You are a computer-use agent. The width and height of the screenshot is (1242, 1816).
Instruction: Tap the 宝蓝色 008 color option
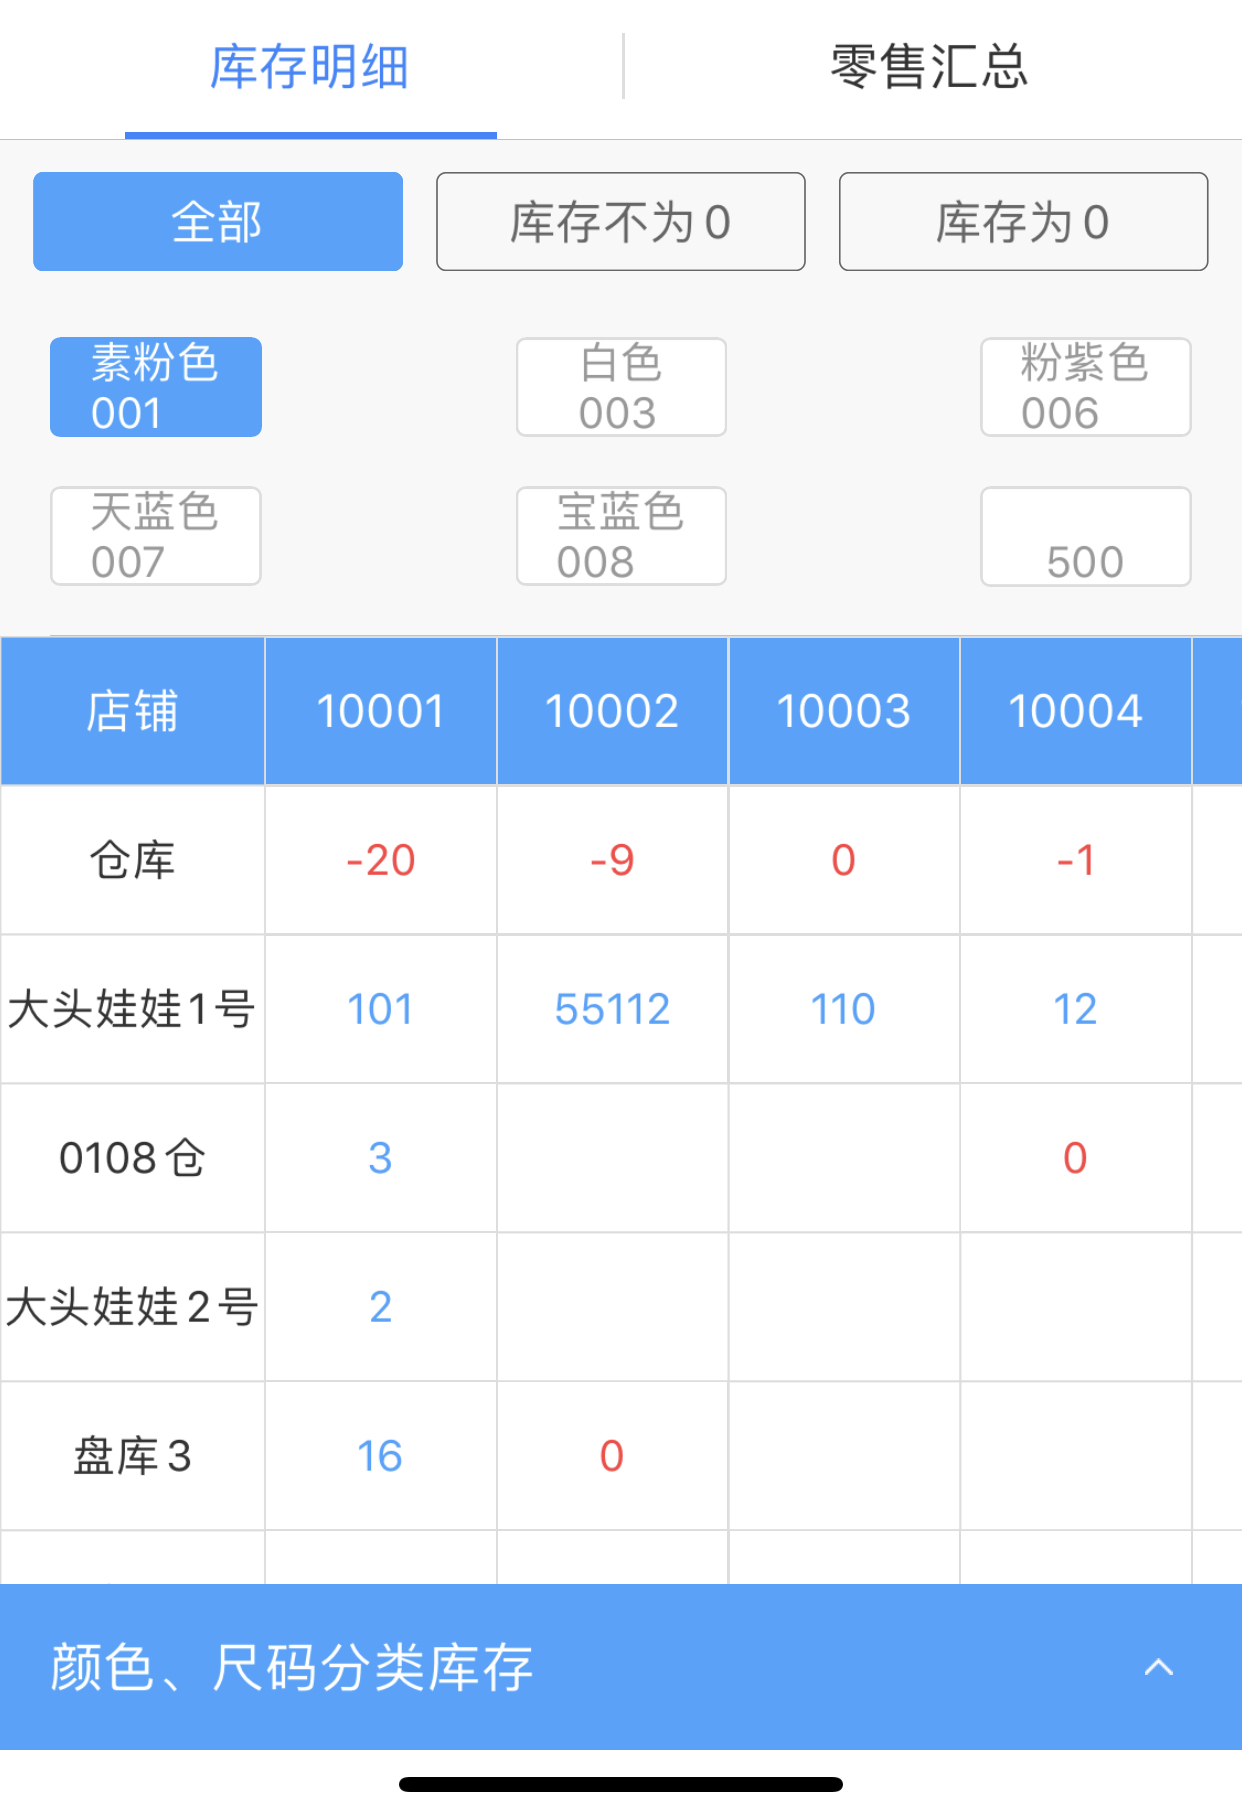(621, 536)
